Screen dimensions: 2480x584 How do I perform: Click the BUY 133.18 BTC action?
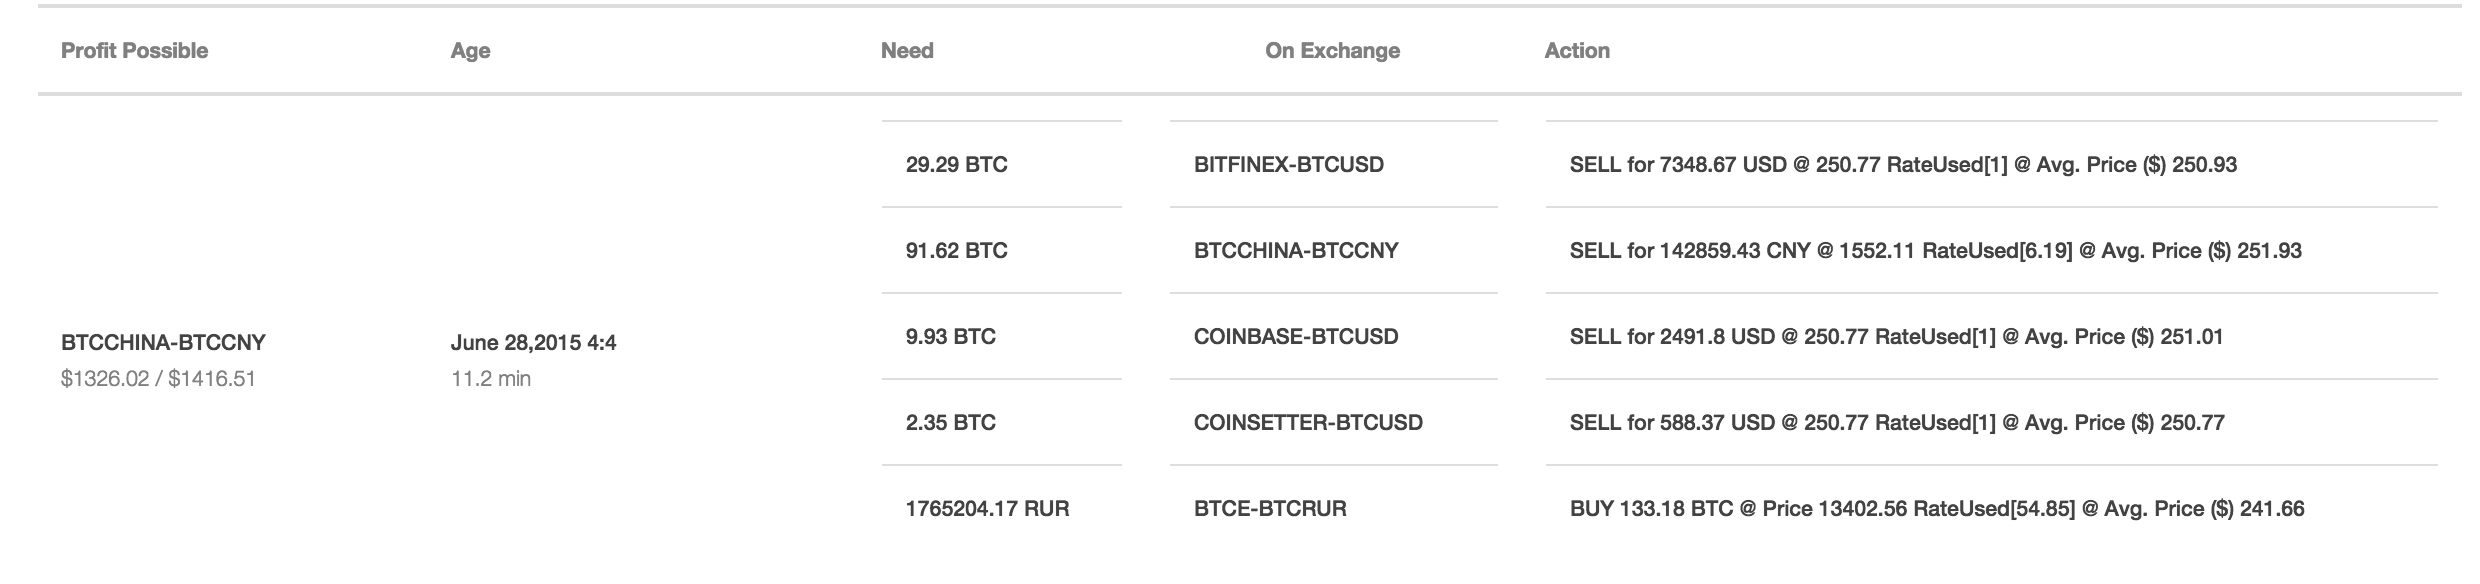1937,509
